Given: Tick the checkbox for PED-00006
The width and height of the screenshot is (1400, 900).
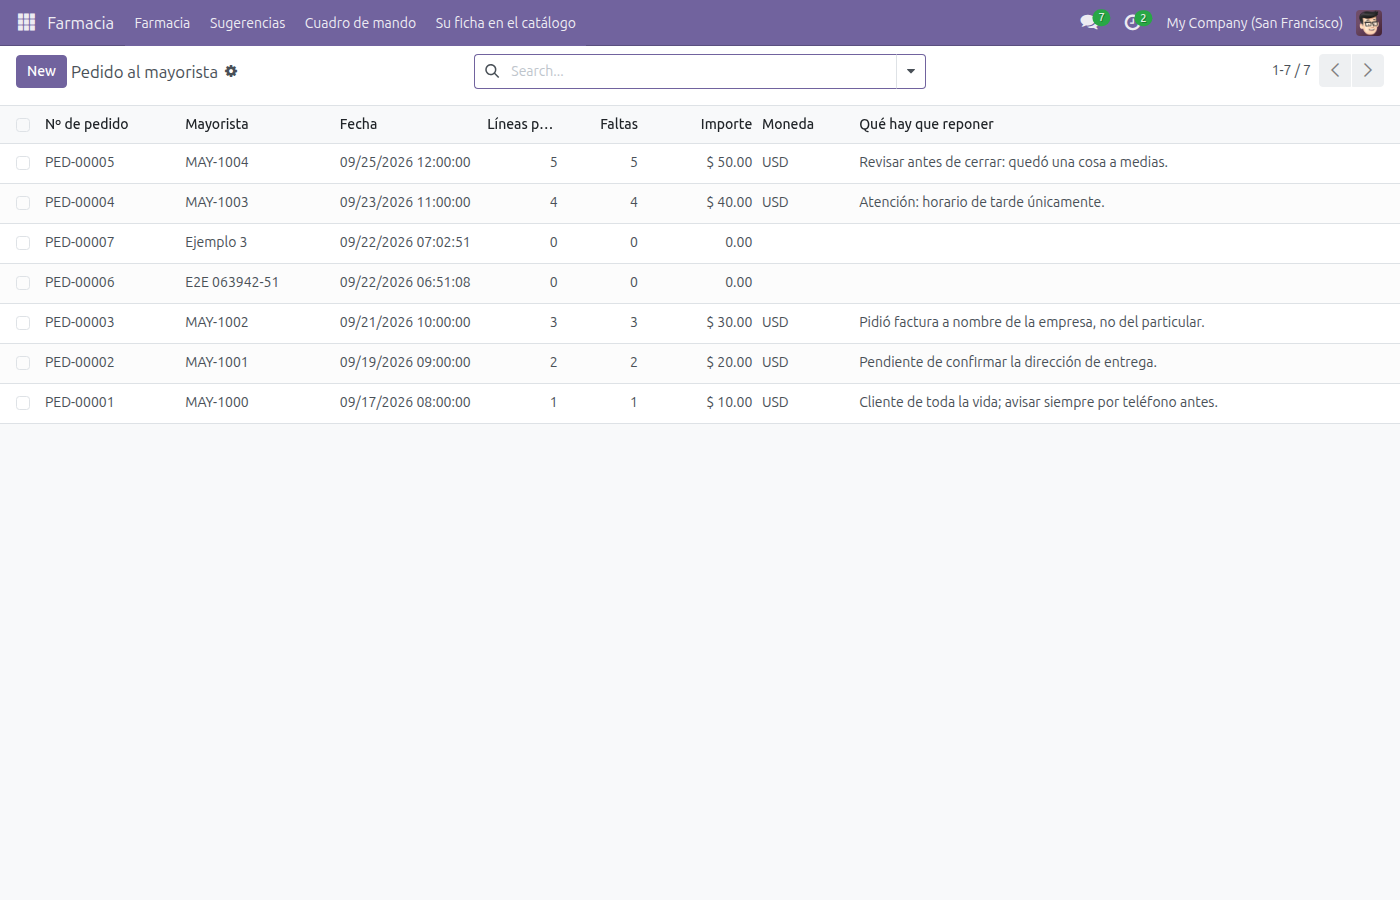Looking at the screenshot, I should pos(23,282).
